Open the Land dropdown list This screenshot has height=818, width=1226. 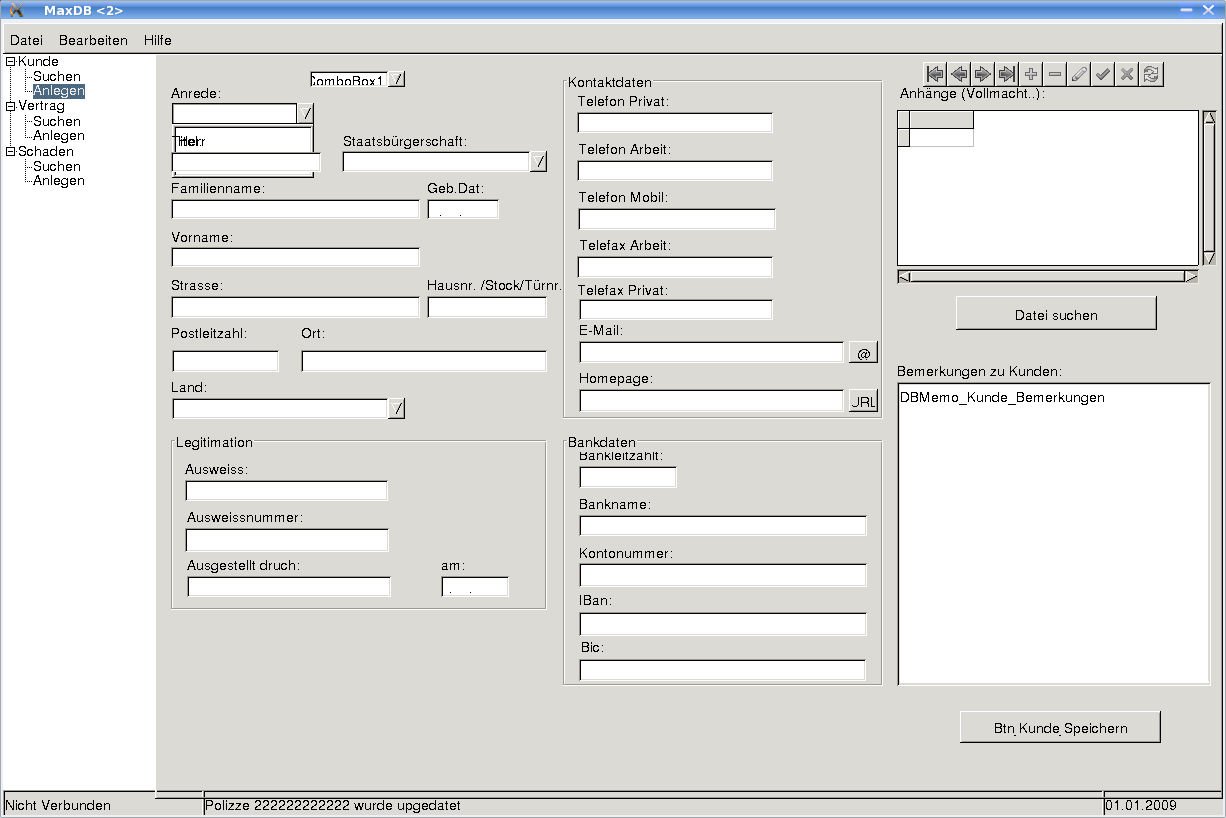[x=396, y=408]
